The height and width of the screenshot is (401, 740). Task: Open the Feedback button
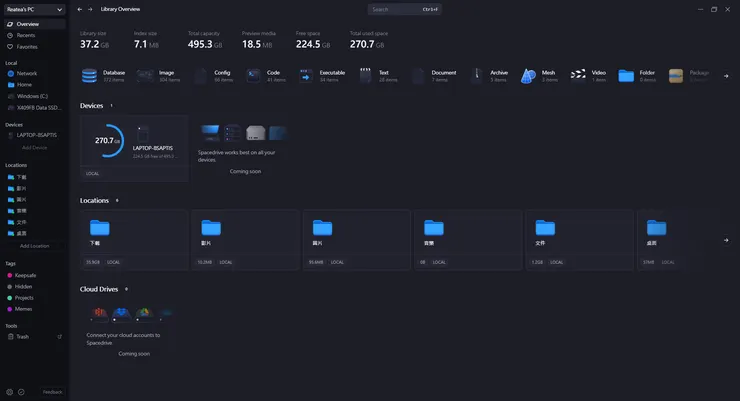(52, 392)
